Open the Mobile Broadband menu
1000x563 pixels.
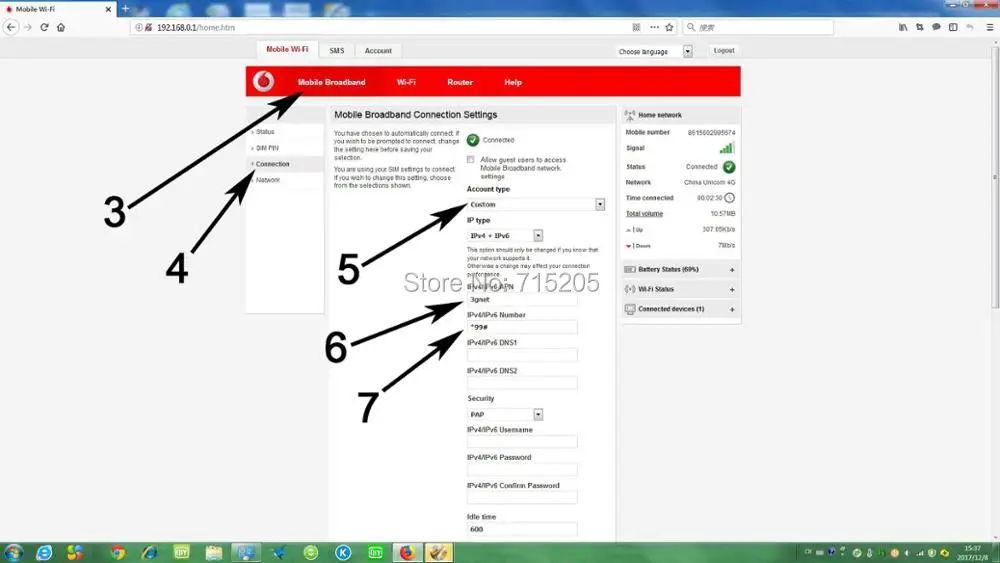332,82
